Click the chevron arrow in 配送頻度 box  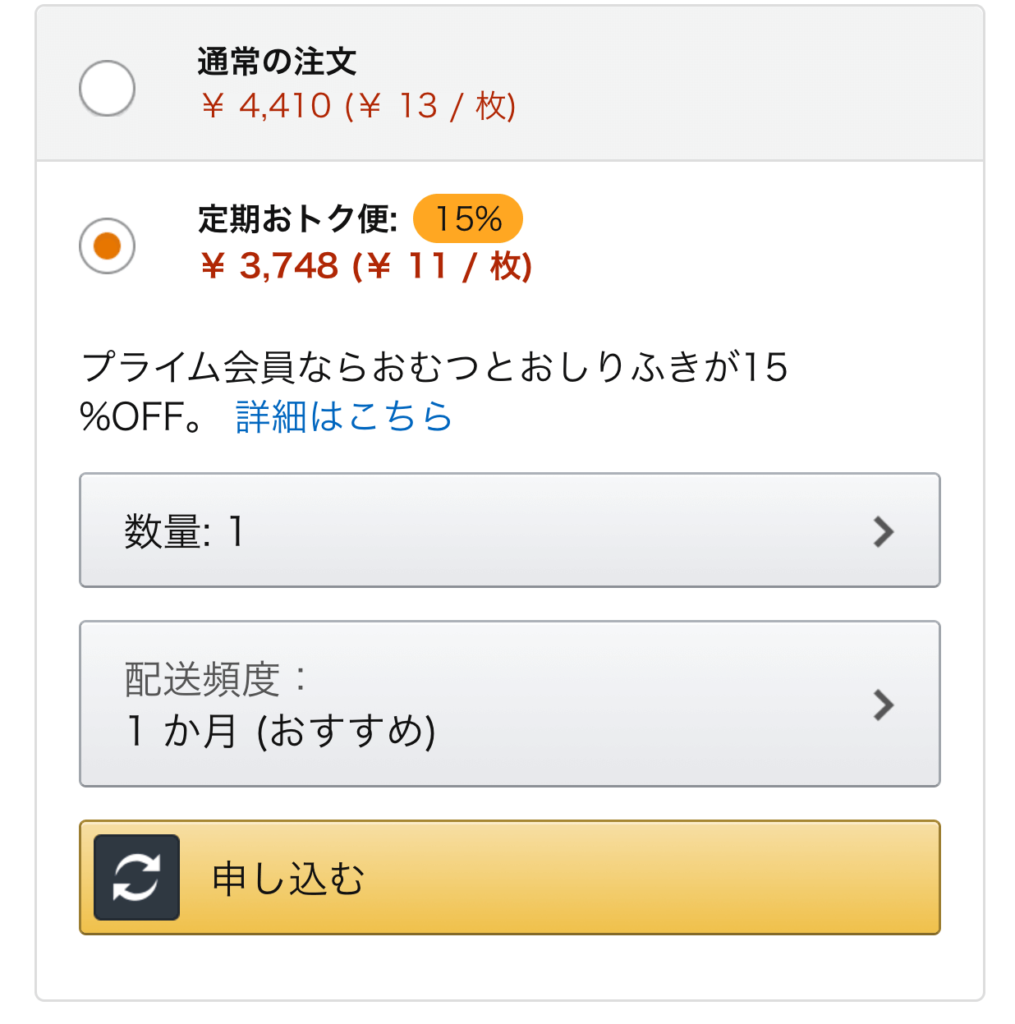click(x=882, y=705)
